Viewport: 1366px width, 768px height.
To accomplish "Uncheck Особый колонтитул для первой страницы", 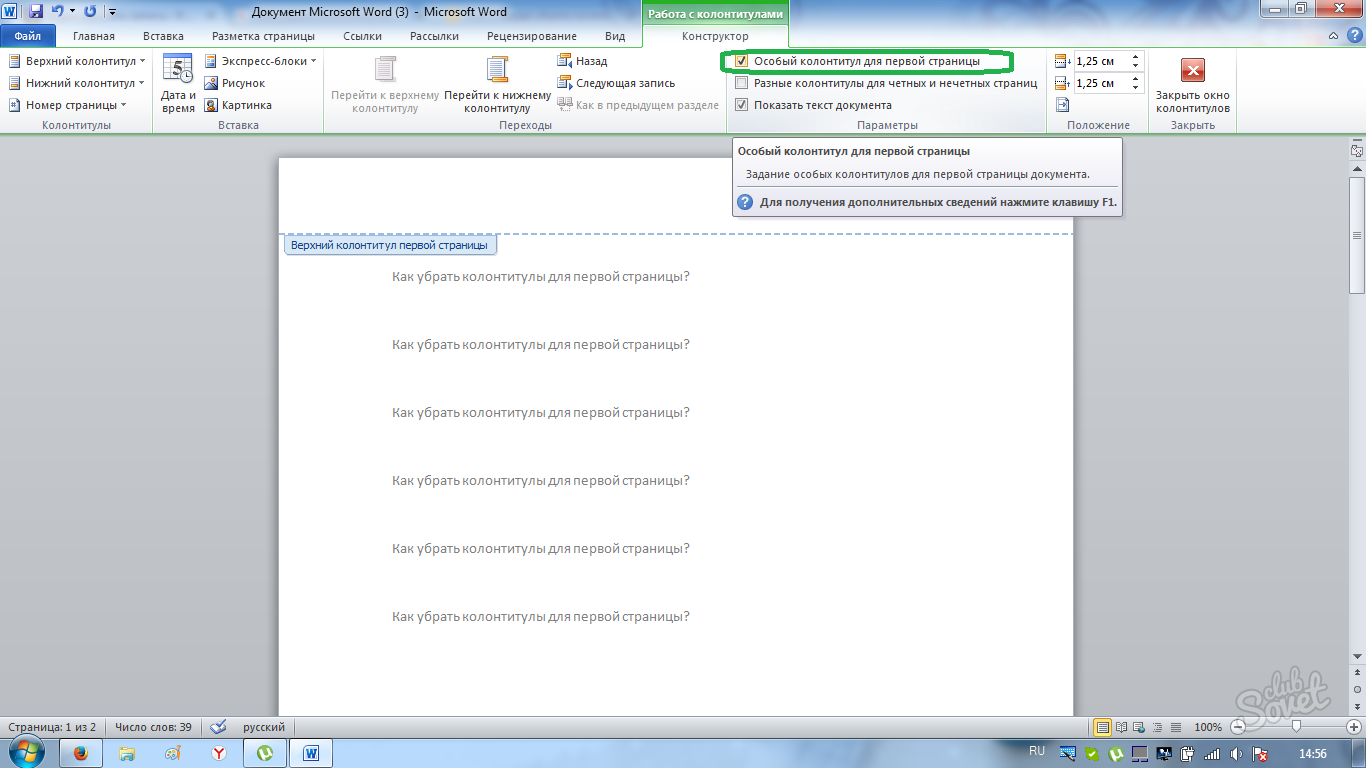I will click(741, 61).
